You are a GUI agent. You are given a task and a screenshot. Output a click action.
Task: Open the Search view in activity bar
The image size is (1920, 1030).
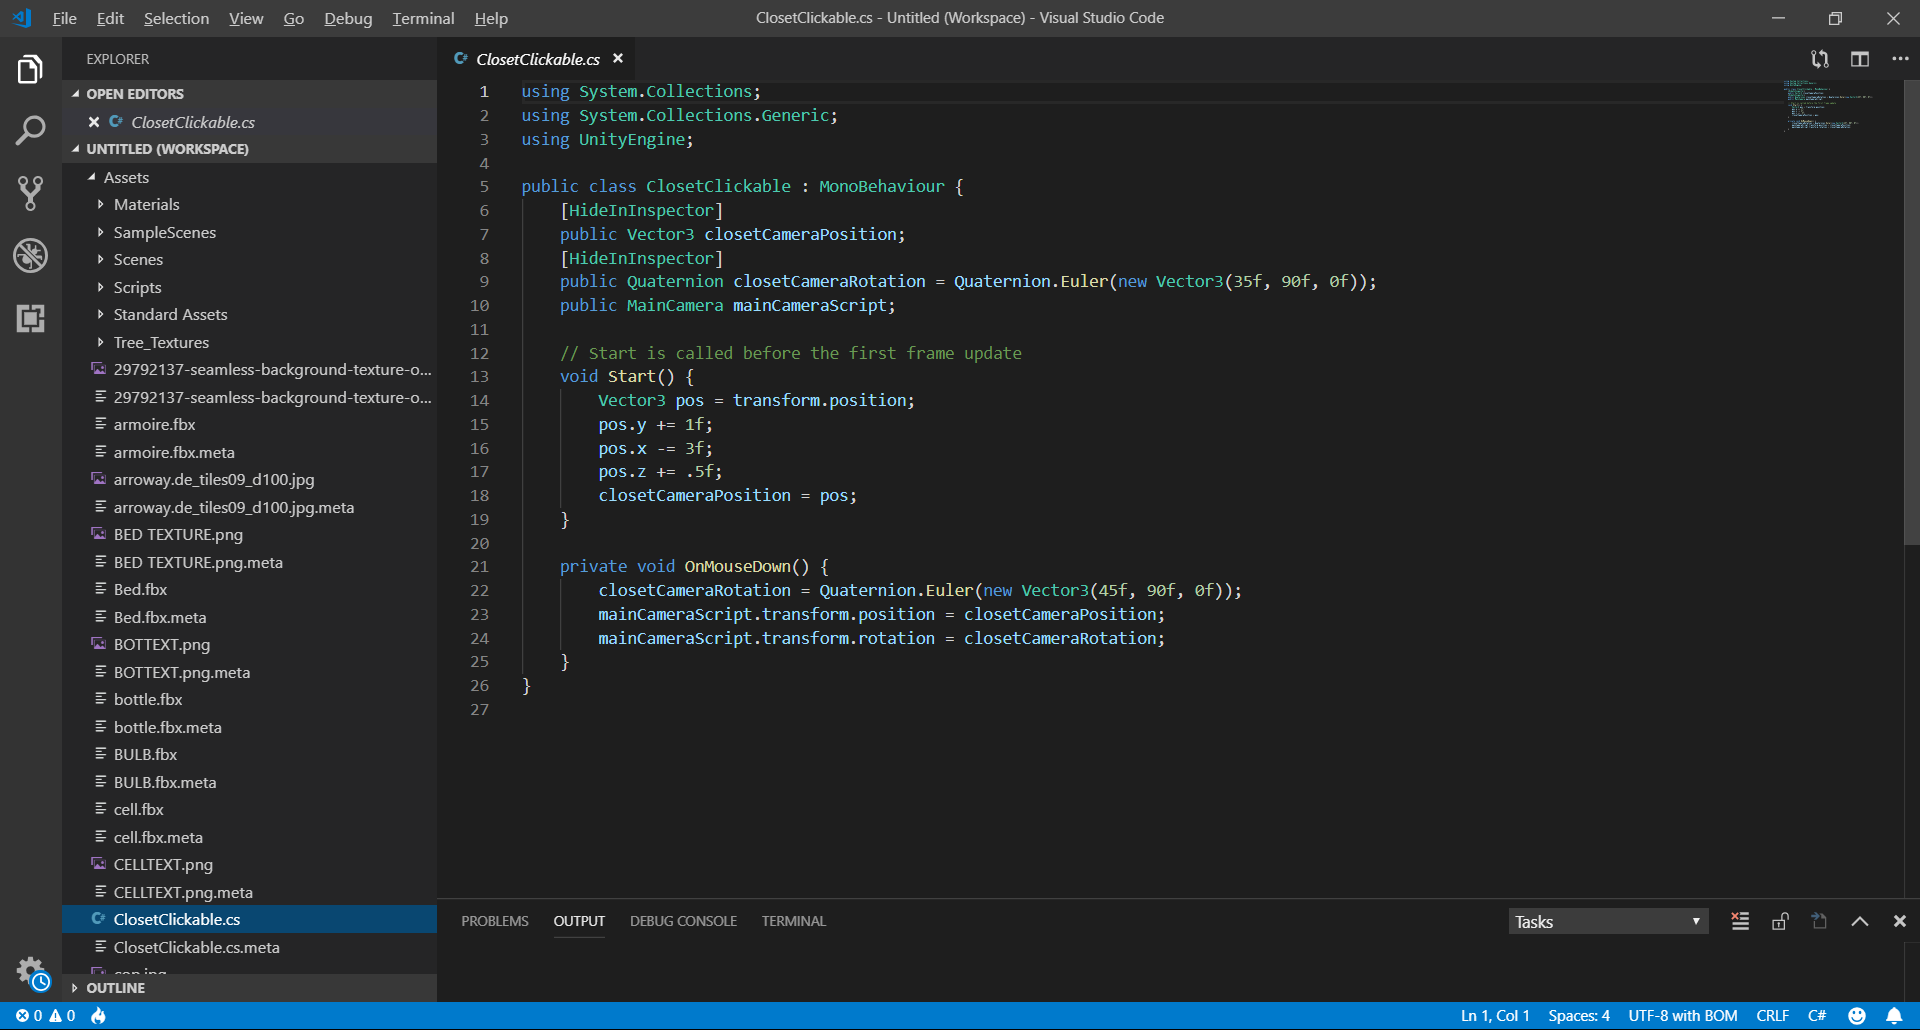pos(30,130)
